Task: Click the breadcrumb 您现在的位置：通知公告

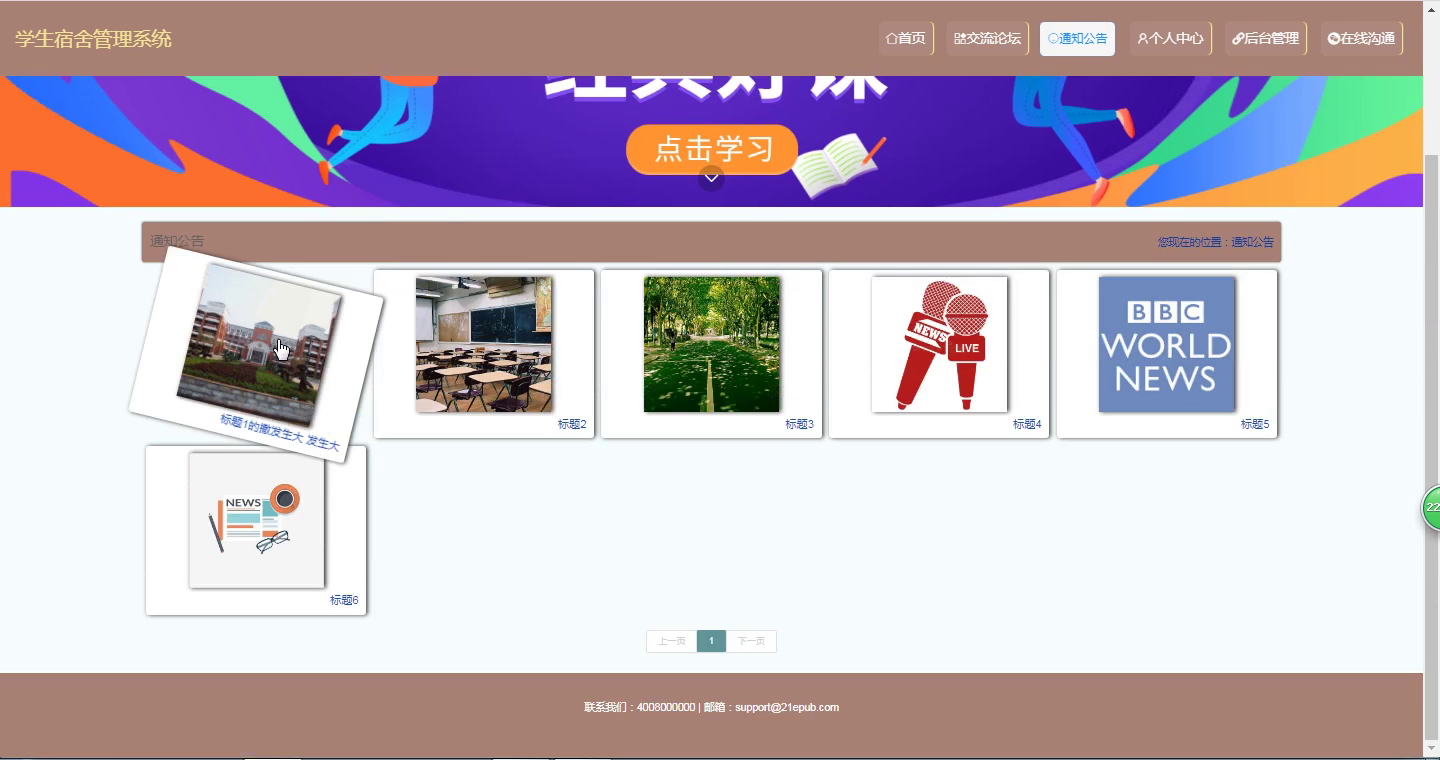Action: 1216,242
